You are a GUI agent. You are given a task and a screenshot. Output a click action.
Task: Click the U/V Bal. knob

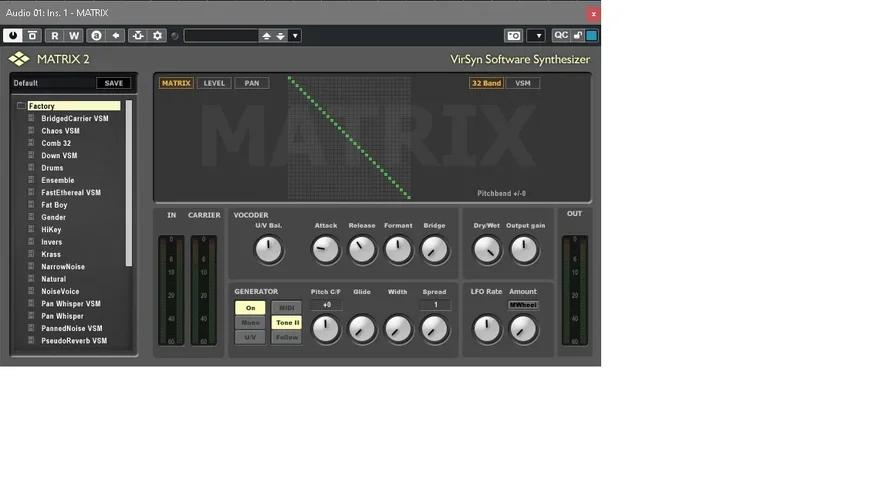click(269, 250)
